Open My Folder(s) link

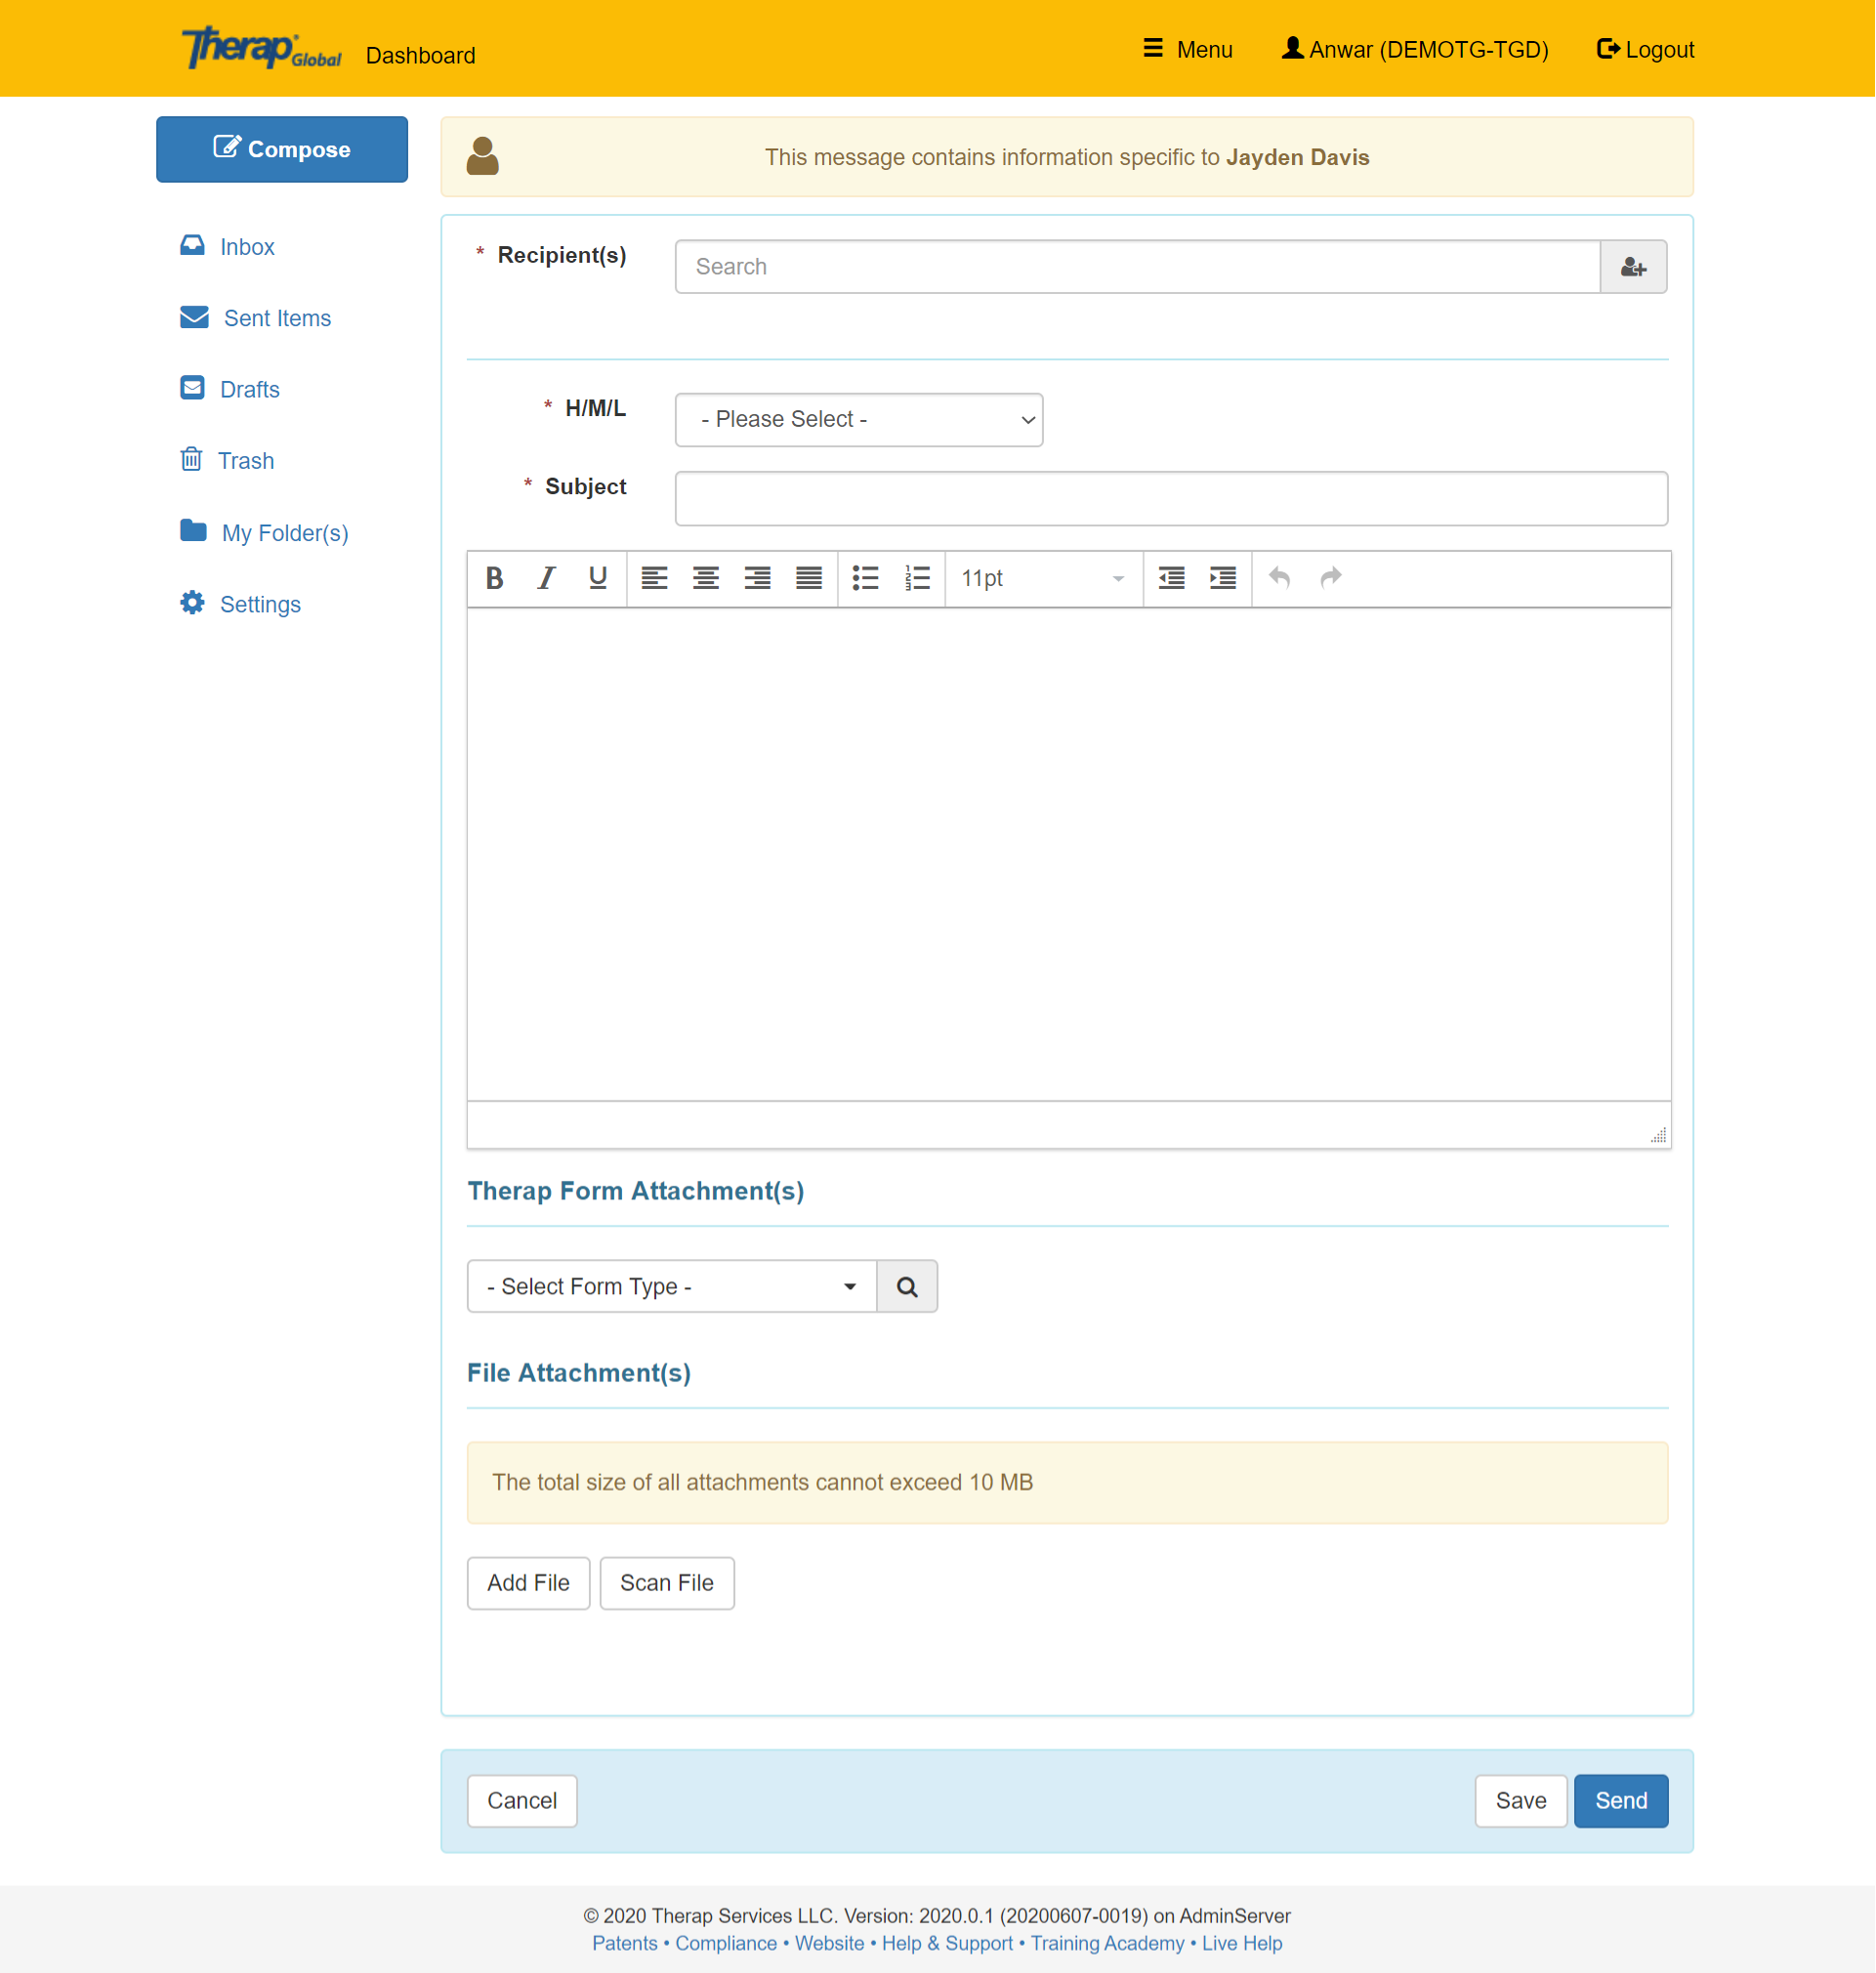285,533
